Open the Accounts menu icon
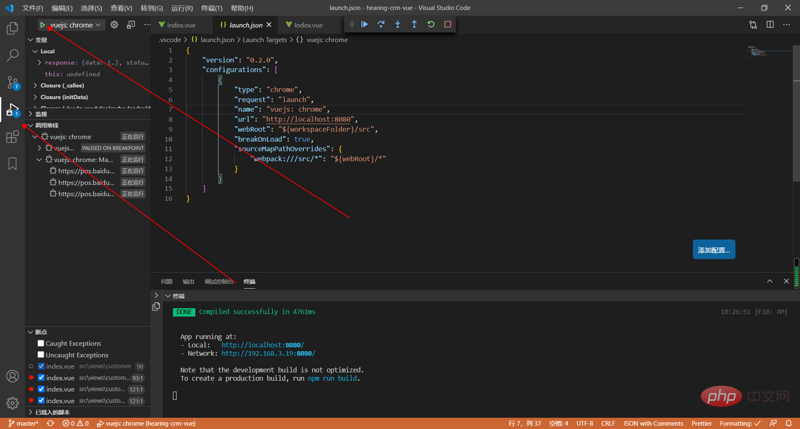800x429 pixels. 12,376
